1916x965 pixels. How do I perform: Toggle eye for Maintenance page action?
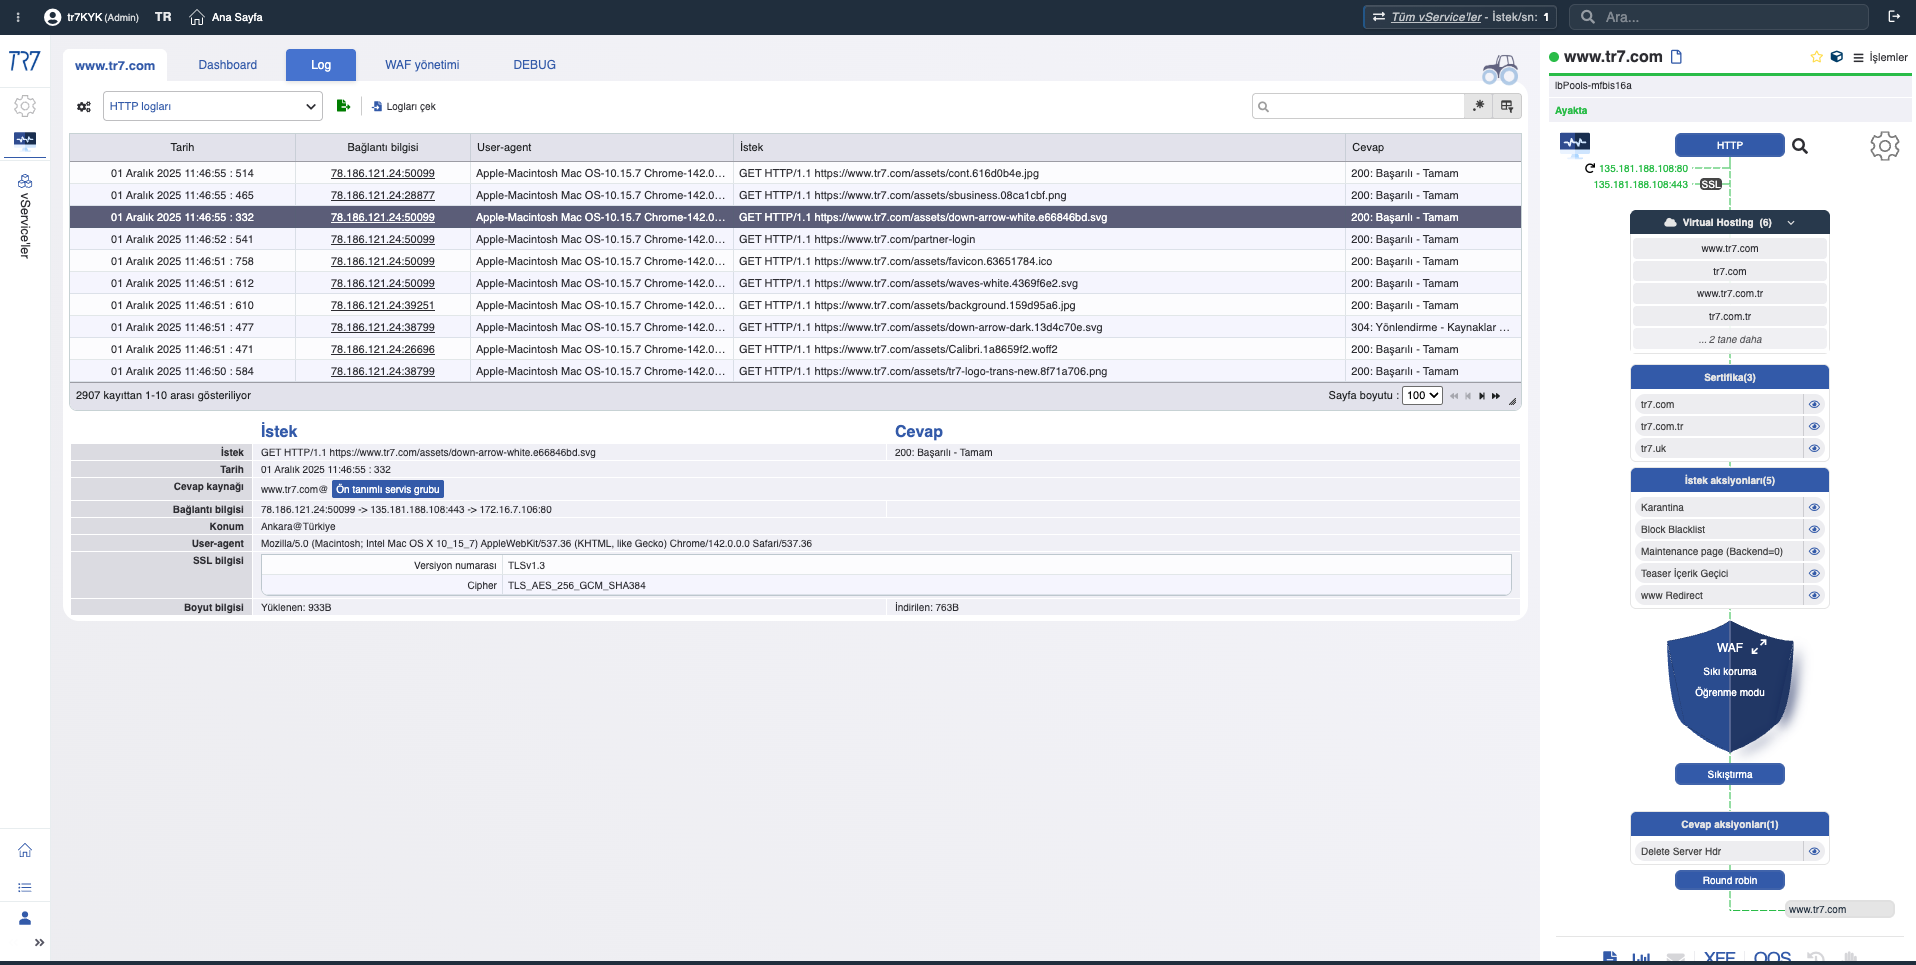point(1814,552)
